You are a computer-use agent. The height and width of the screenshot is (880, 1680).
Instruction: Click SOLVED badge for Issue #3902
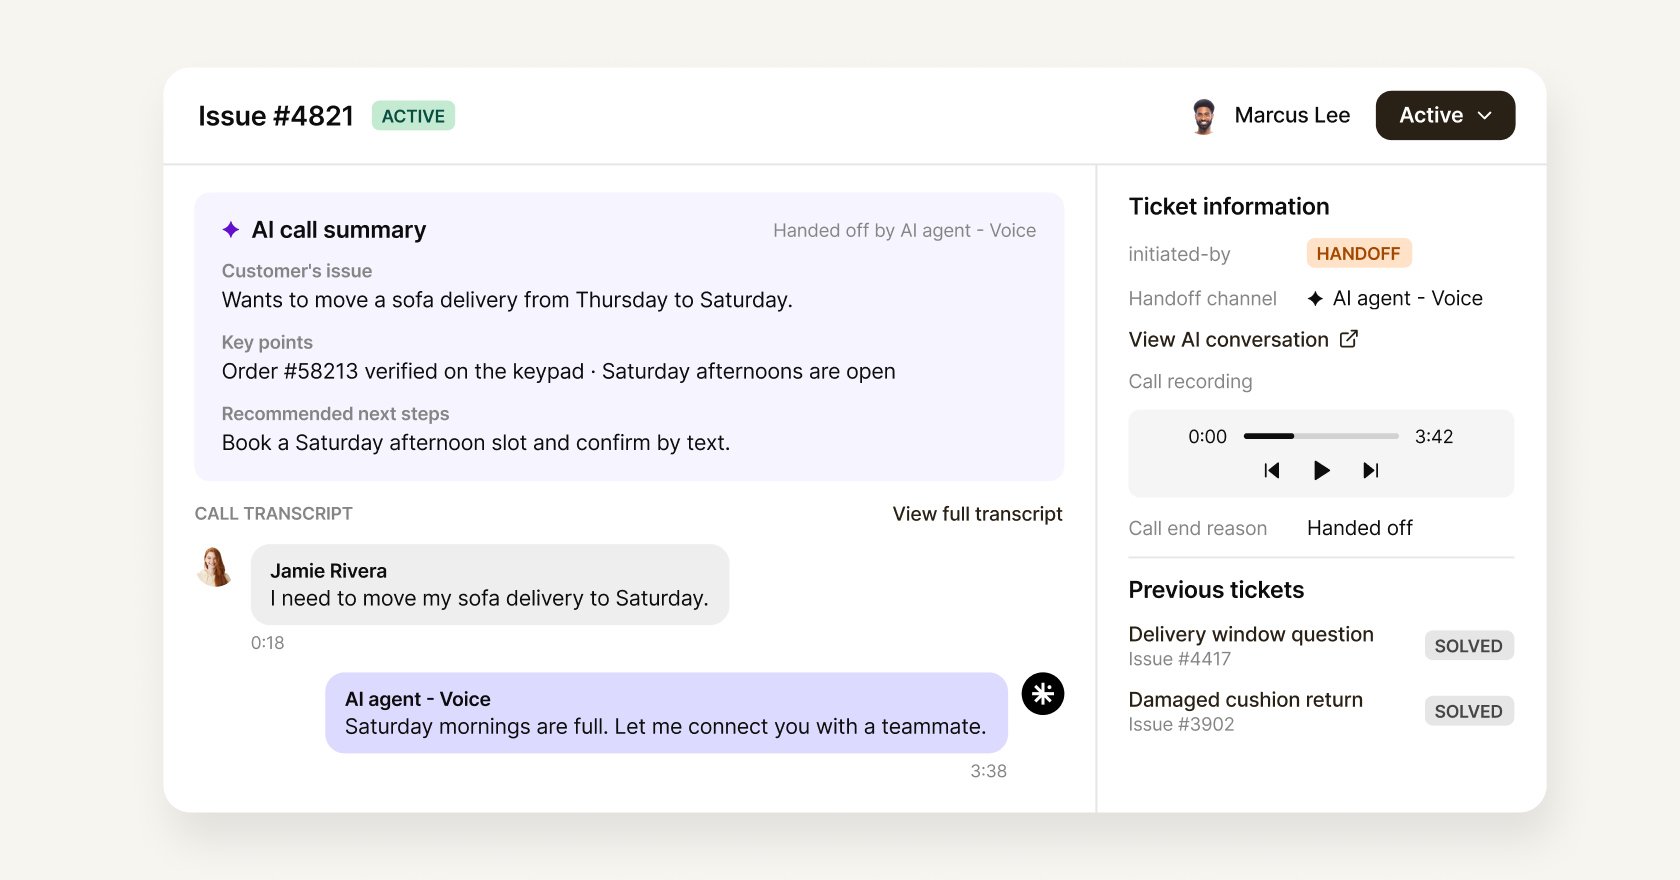(x=1468, y=711)
